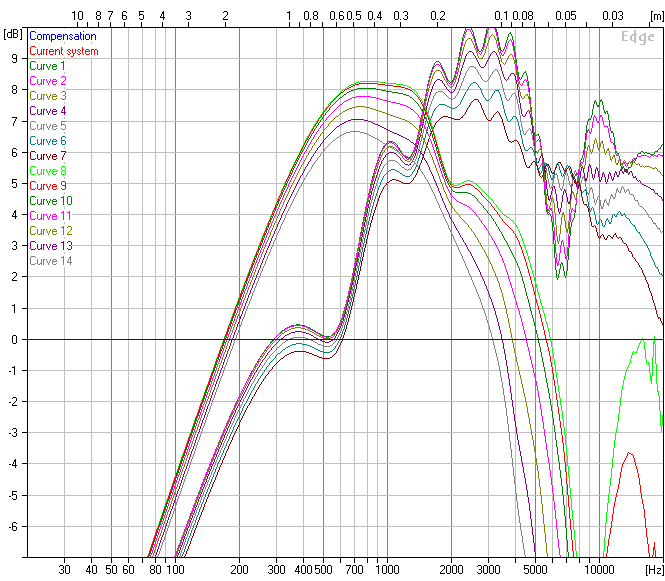The height and width of the screenshot is (581, 665).
Task: Select Curve 12 in the legend
Action: click(x=51, y=231)
